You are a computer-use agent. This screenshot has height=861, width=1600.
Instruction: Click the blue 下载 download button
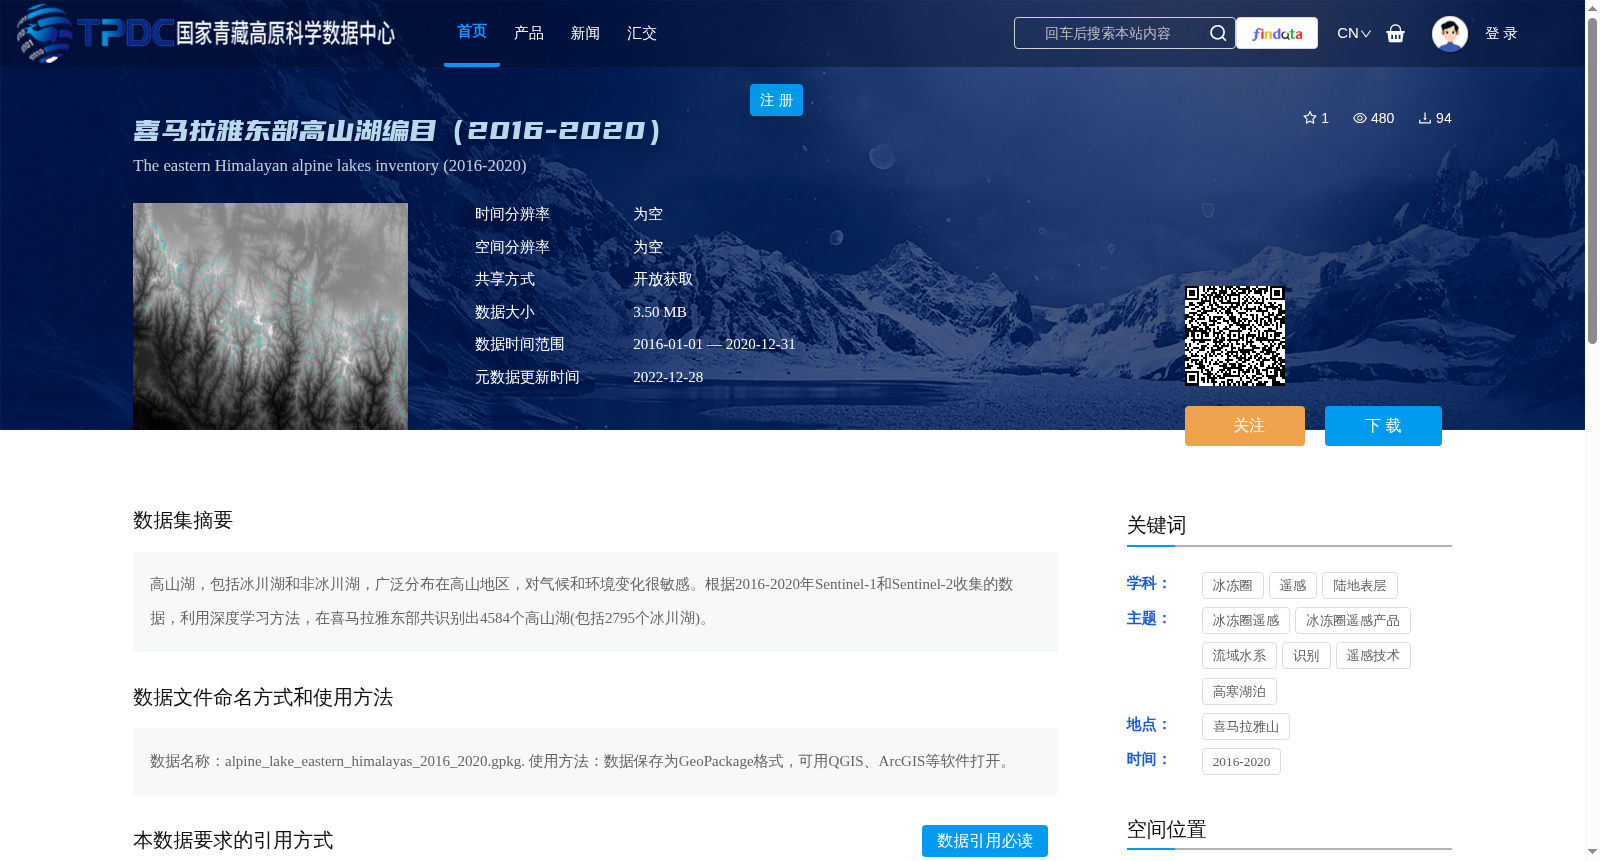[x=1383, y=426]
